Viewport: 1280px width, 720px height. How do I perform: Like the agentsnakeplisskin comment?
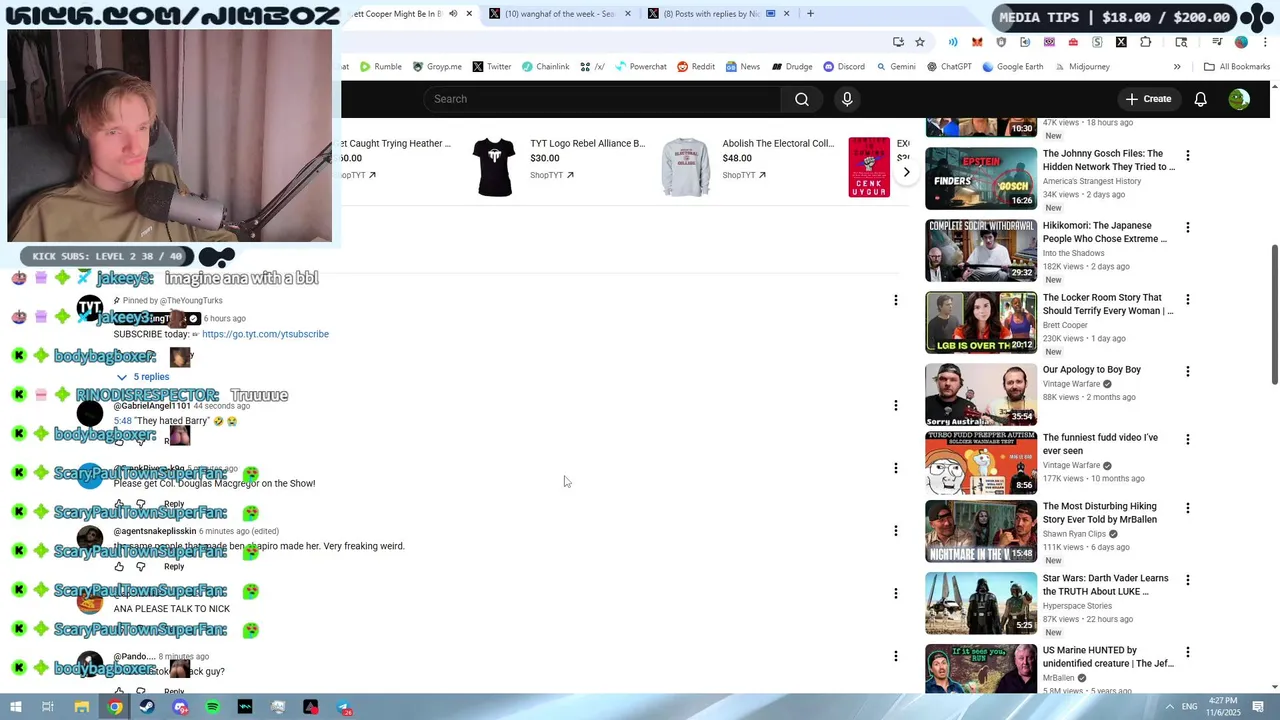(119, 567)
